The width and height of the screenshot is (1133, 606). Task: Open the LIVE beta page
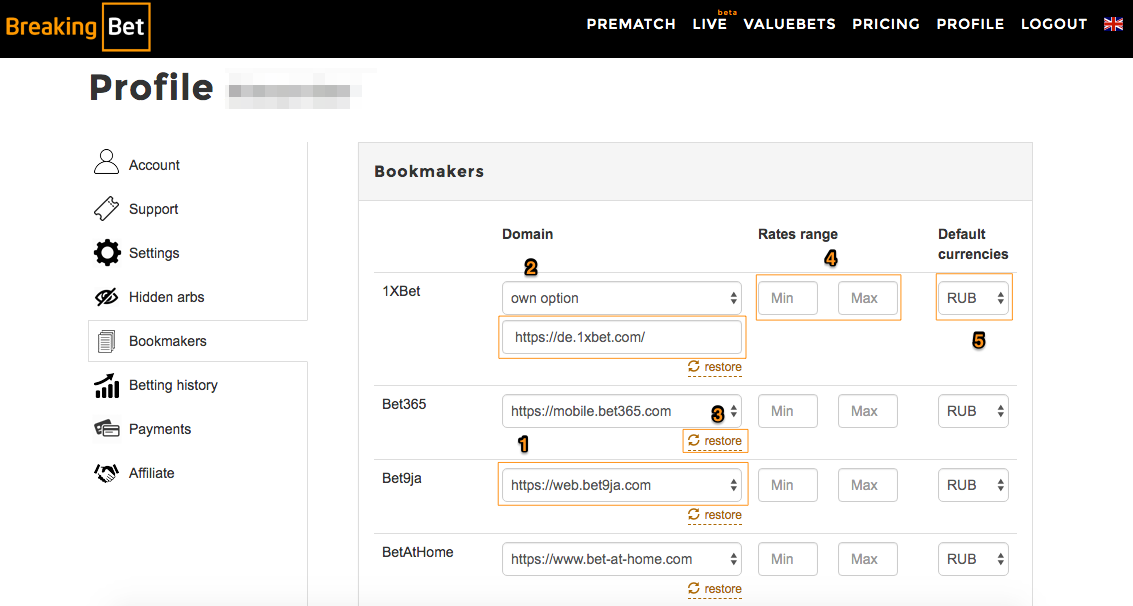tap(710, 25)
